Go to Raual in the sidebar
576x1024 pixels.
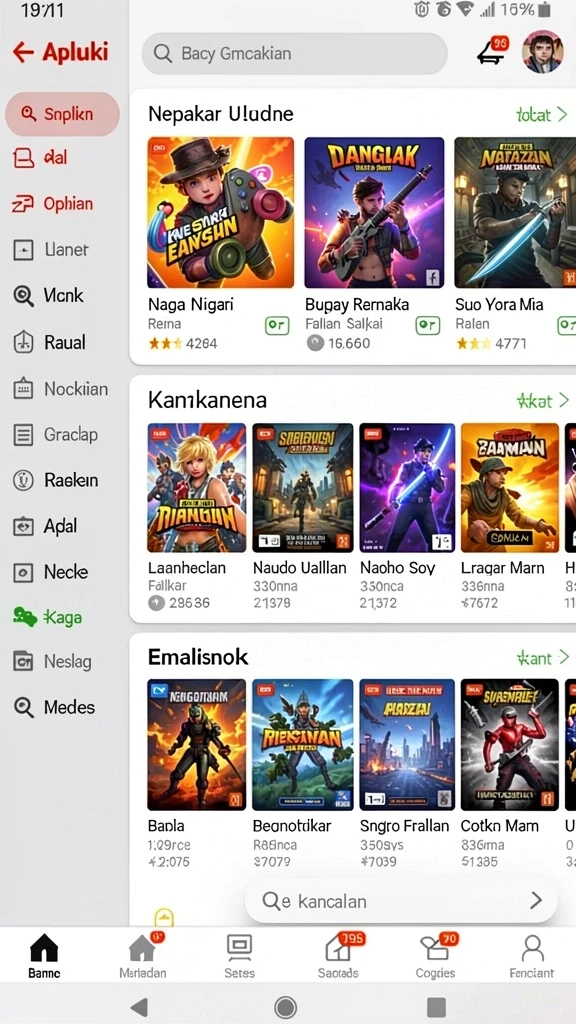pos(49,342)
